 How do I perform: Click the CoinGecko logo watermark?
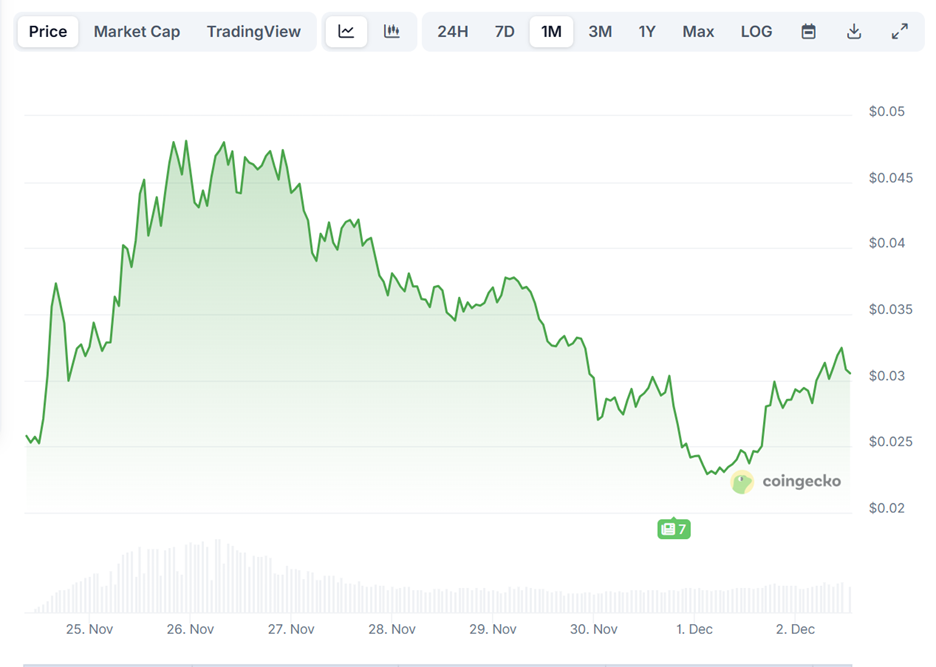786,482
